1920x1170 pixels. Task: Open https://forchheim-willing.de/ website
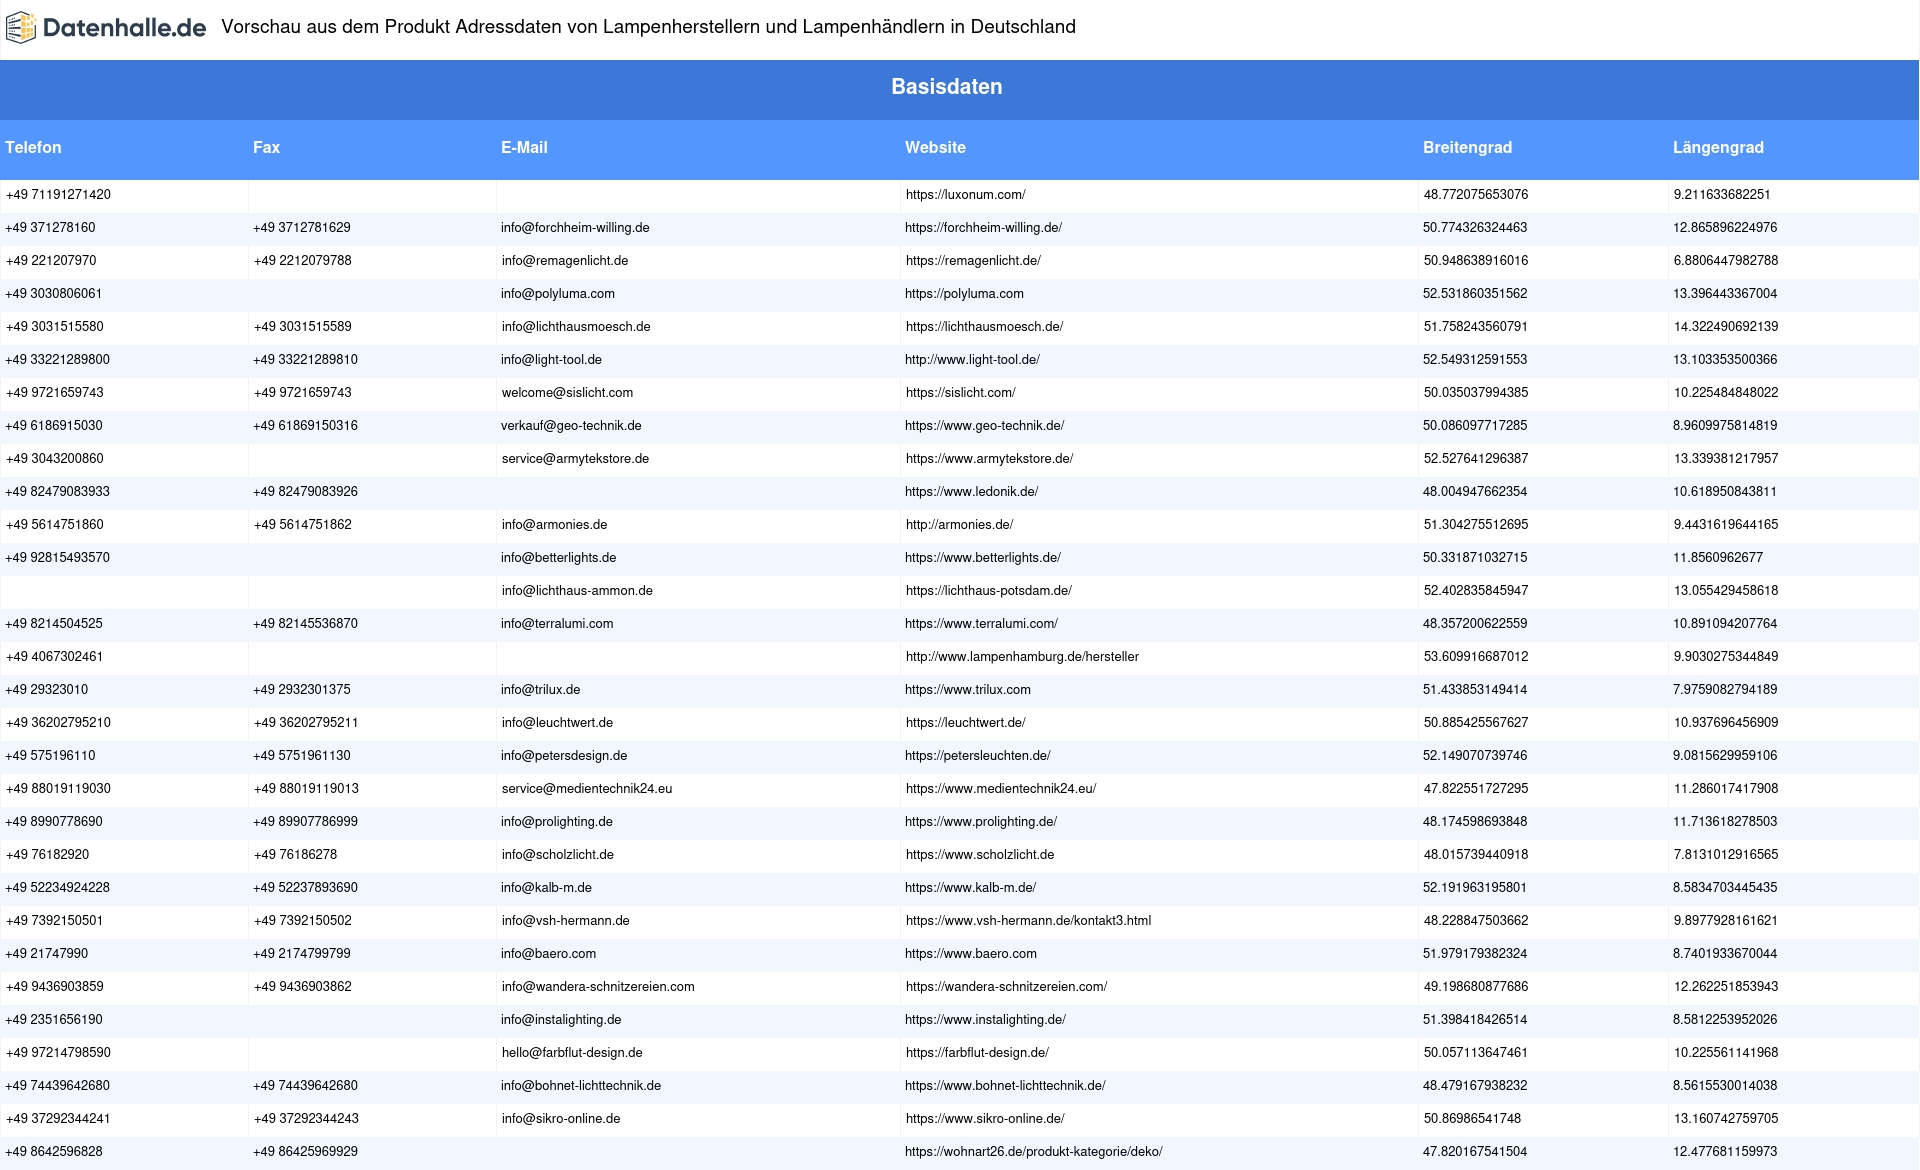(x=983, y=228)
